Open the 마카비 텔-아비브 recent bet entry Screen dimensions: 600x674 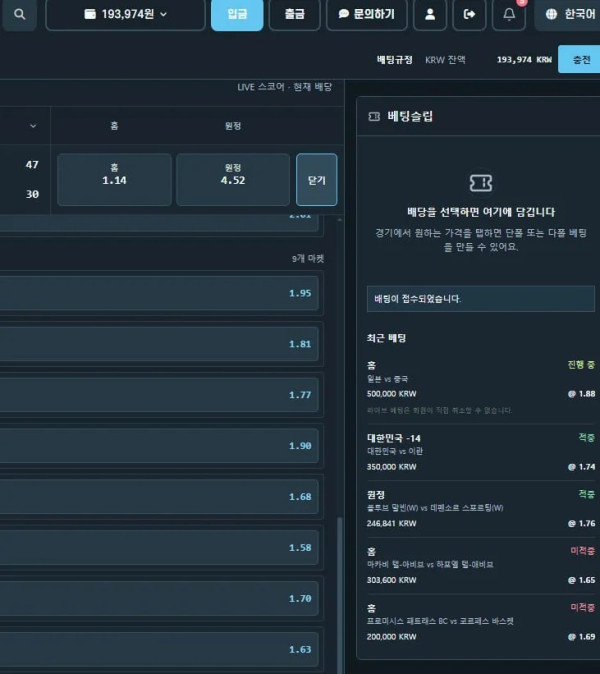[x=481, y=566]
